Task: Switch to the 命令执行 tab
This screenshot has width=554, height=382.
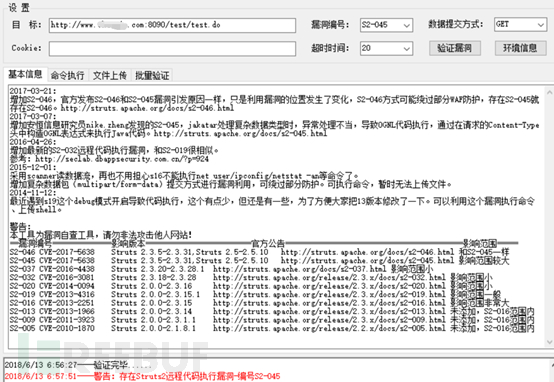Action: coord(67,75)
